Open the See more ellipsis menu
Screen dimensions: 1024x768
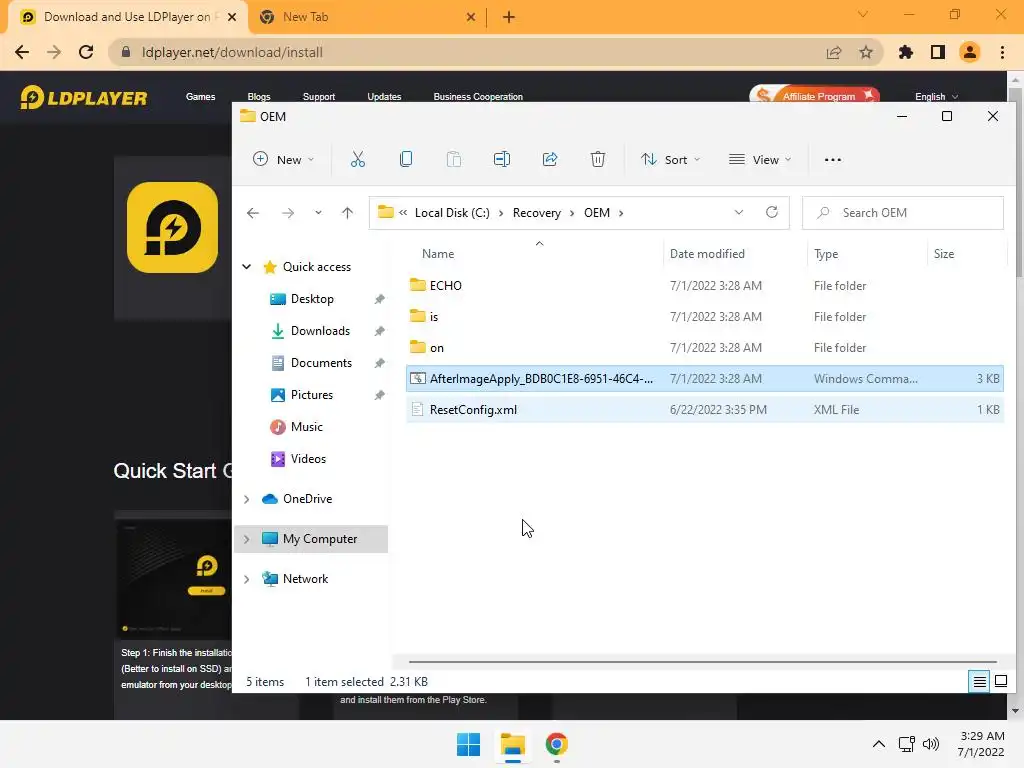[833, 159]
